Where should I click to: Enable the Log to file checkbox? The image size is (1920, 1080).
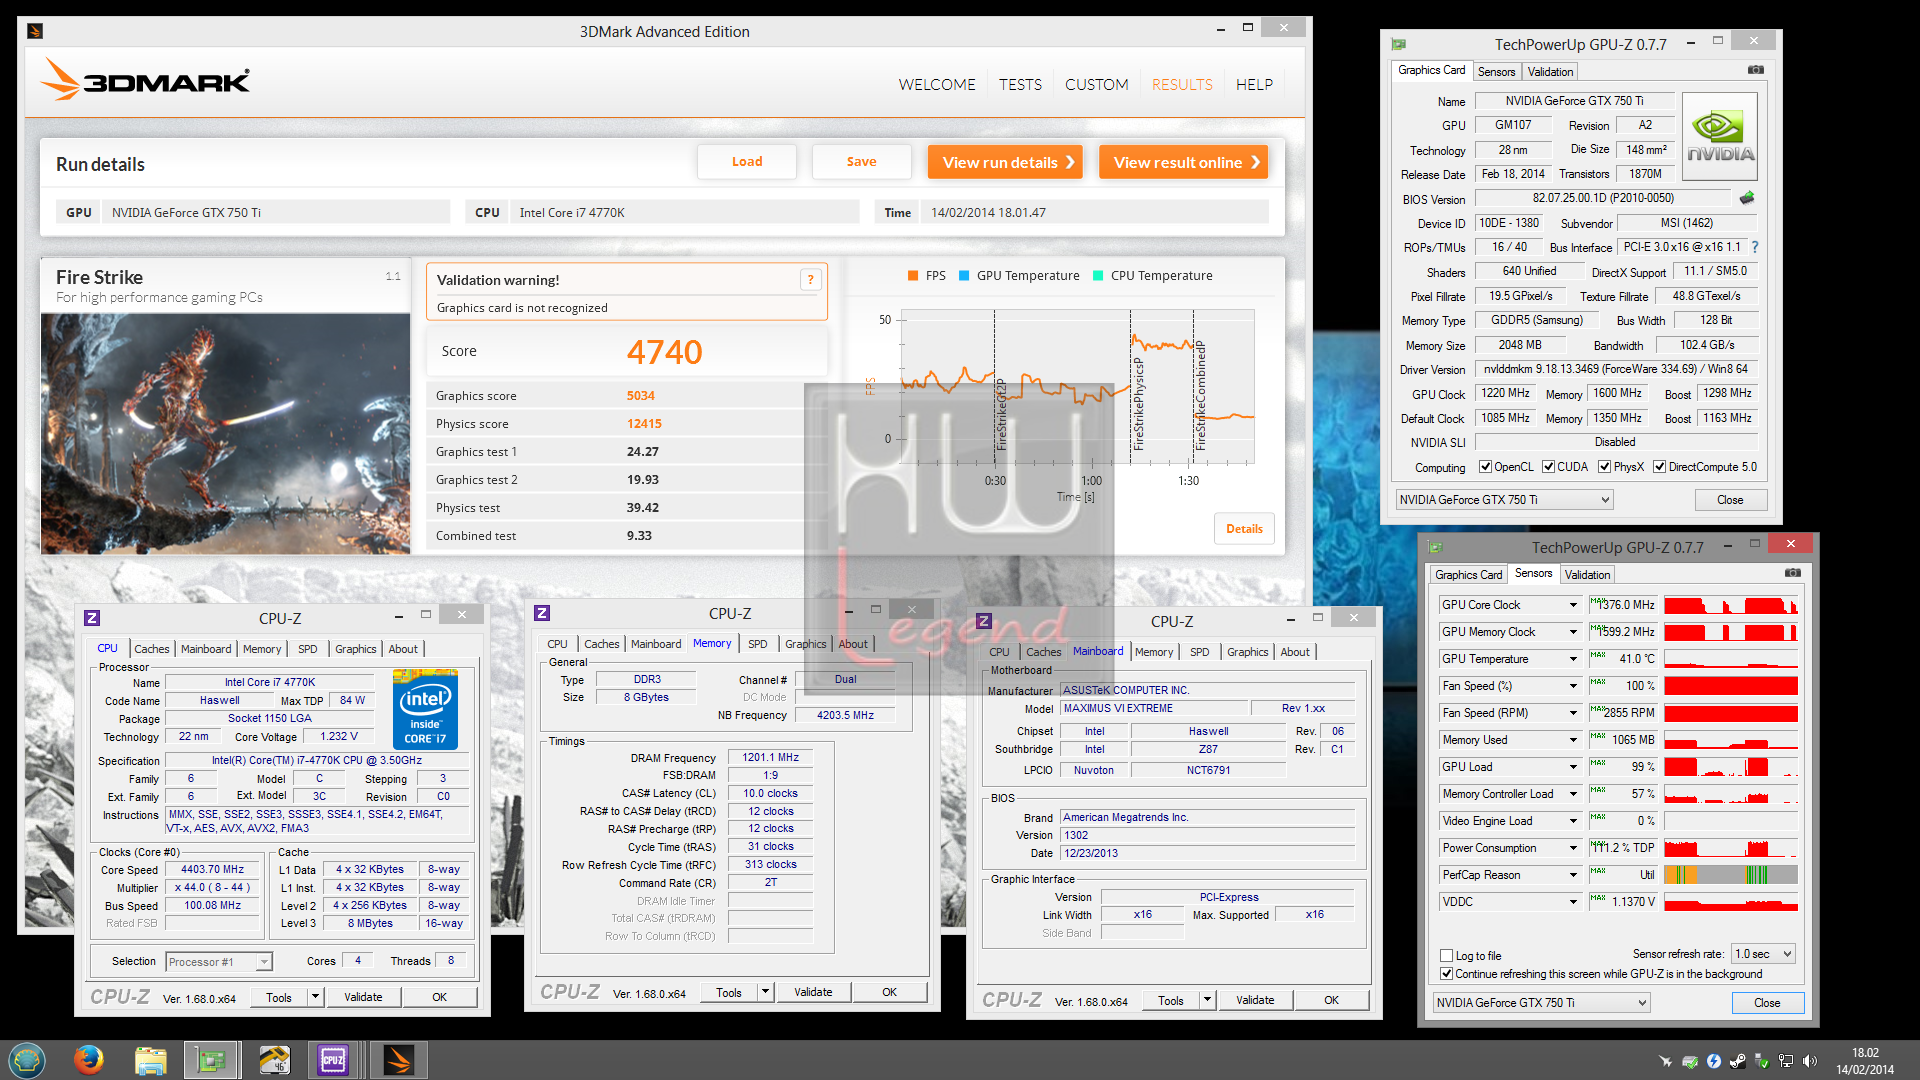(x=1446, y=956)
